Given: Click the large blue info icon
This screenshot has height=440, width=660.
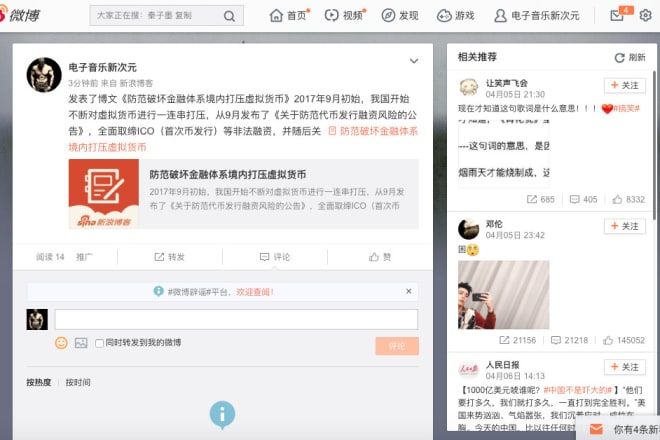Looking at the screenshot, I should click(x=222, y=414).
